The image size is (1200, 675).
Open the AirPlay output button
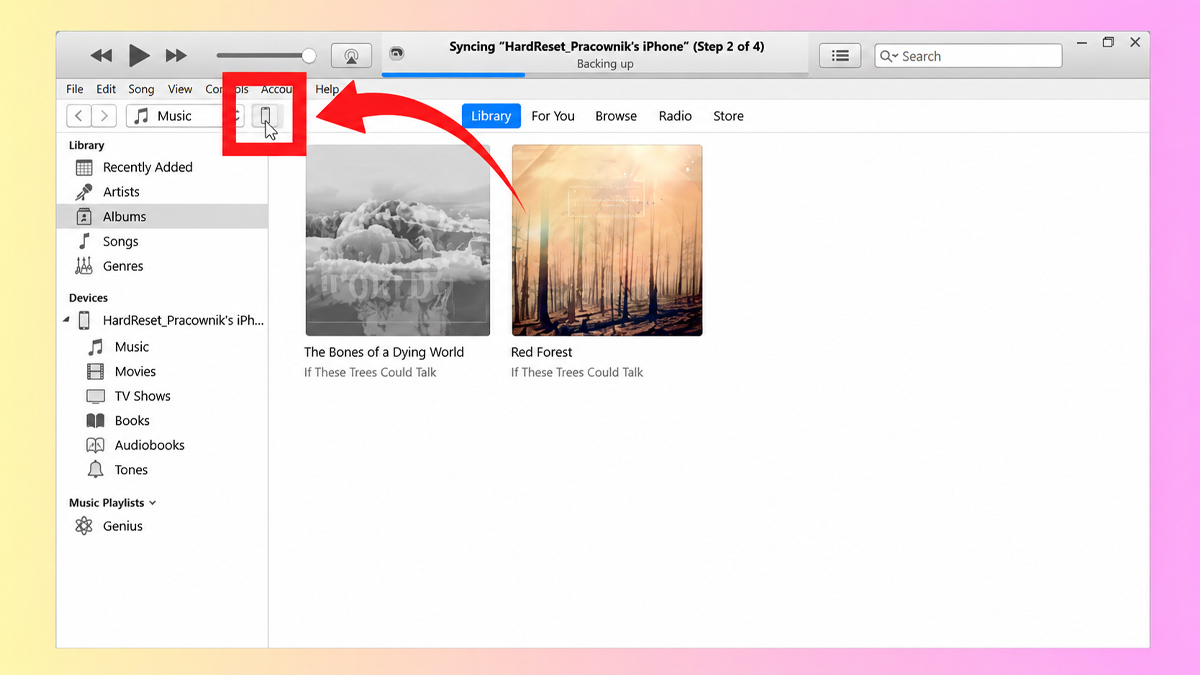pos(351,56)
